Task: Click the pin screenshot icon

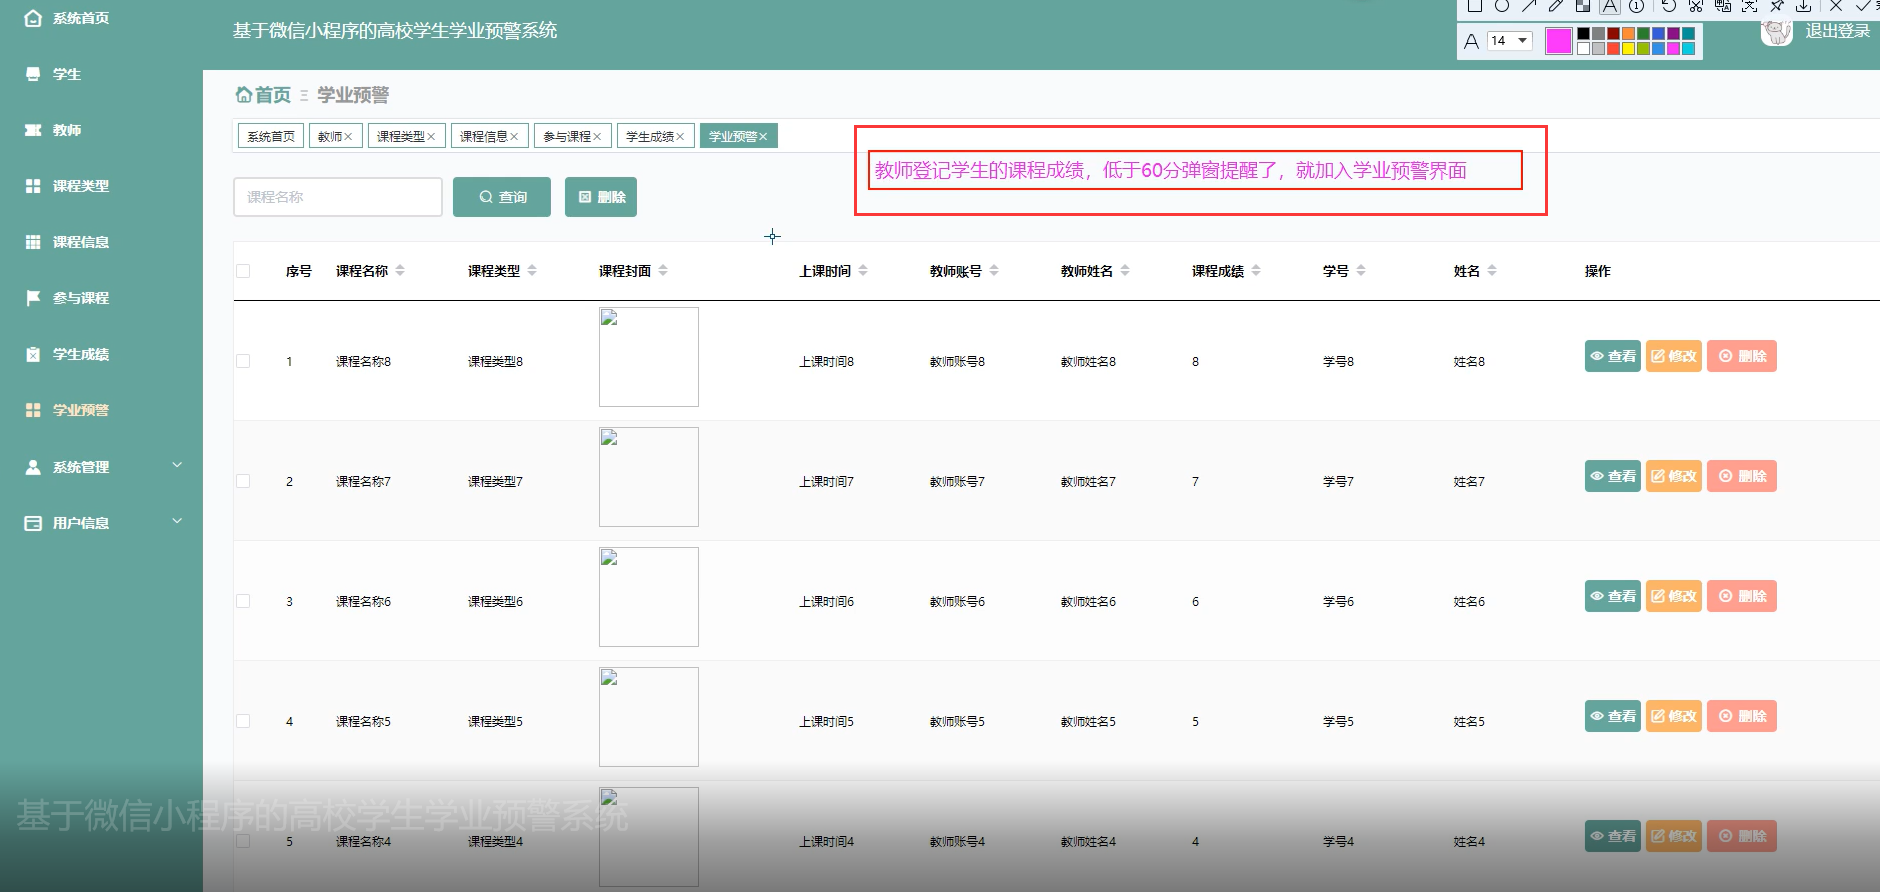Action: tap(1777, 6)
